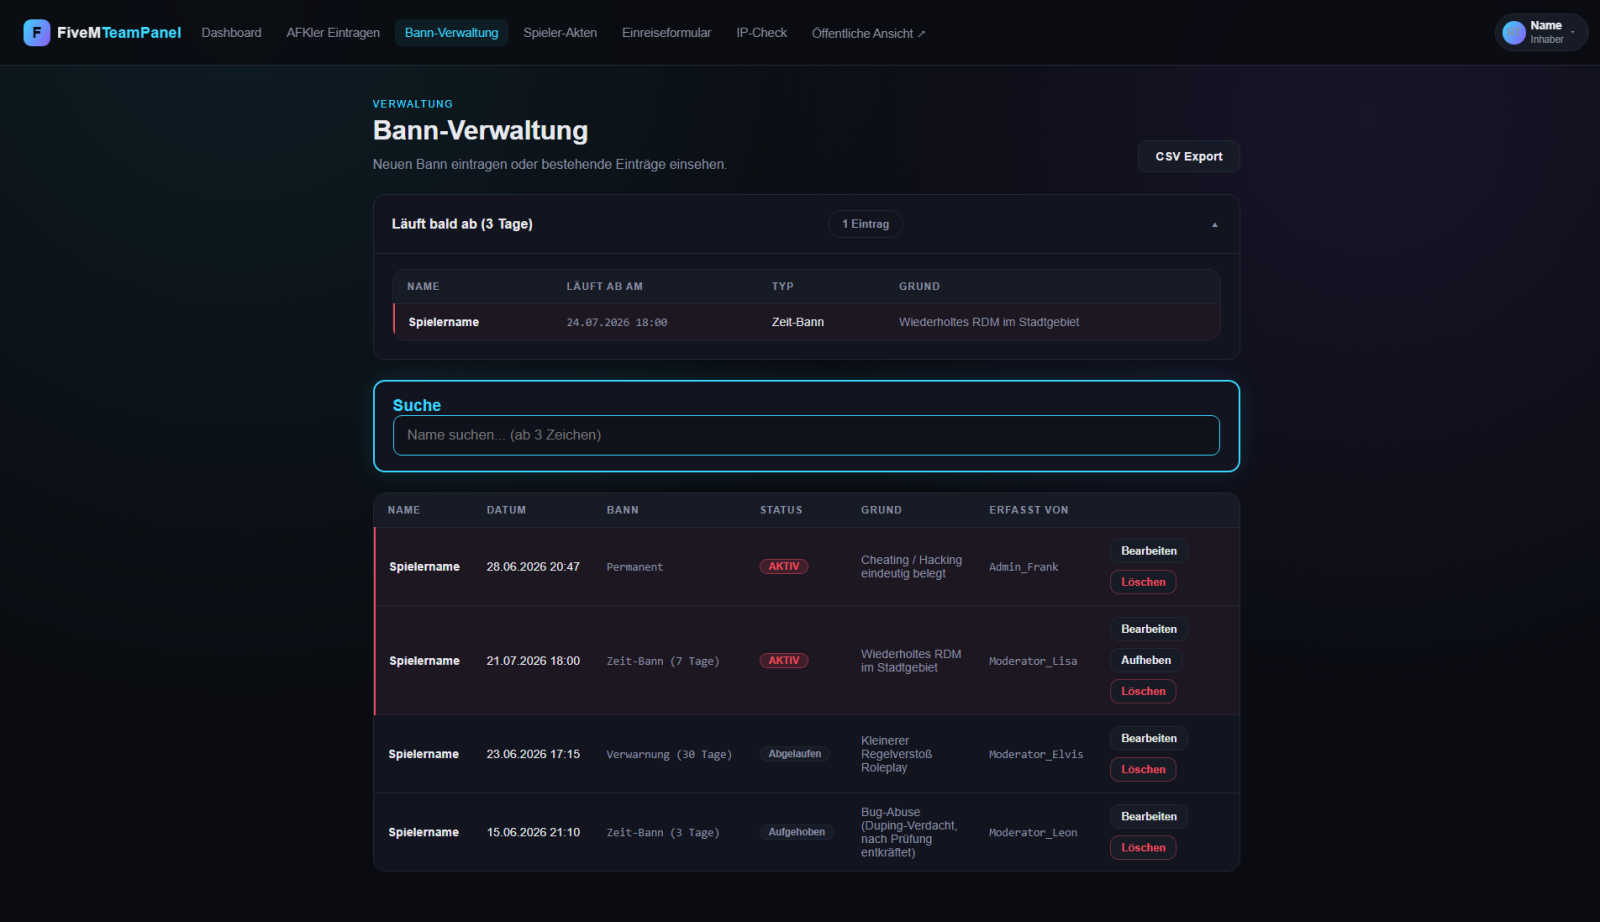Click Spielername in the expiring-soon table
The height and width of the screenshot is (922, 1600).
click(x=444, y=322)
